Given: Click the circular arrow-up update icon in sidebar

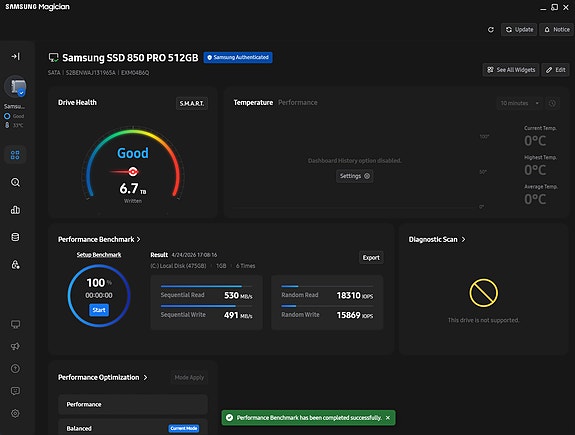Looking at the screenshot, I should point(15,369).
